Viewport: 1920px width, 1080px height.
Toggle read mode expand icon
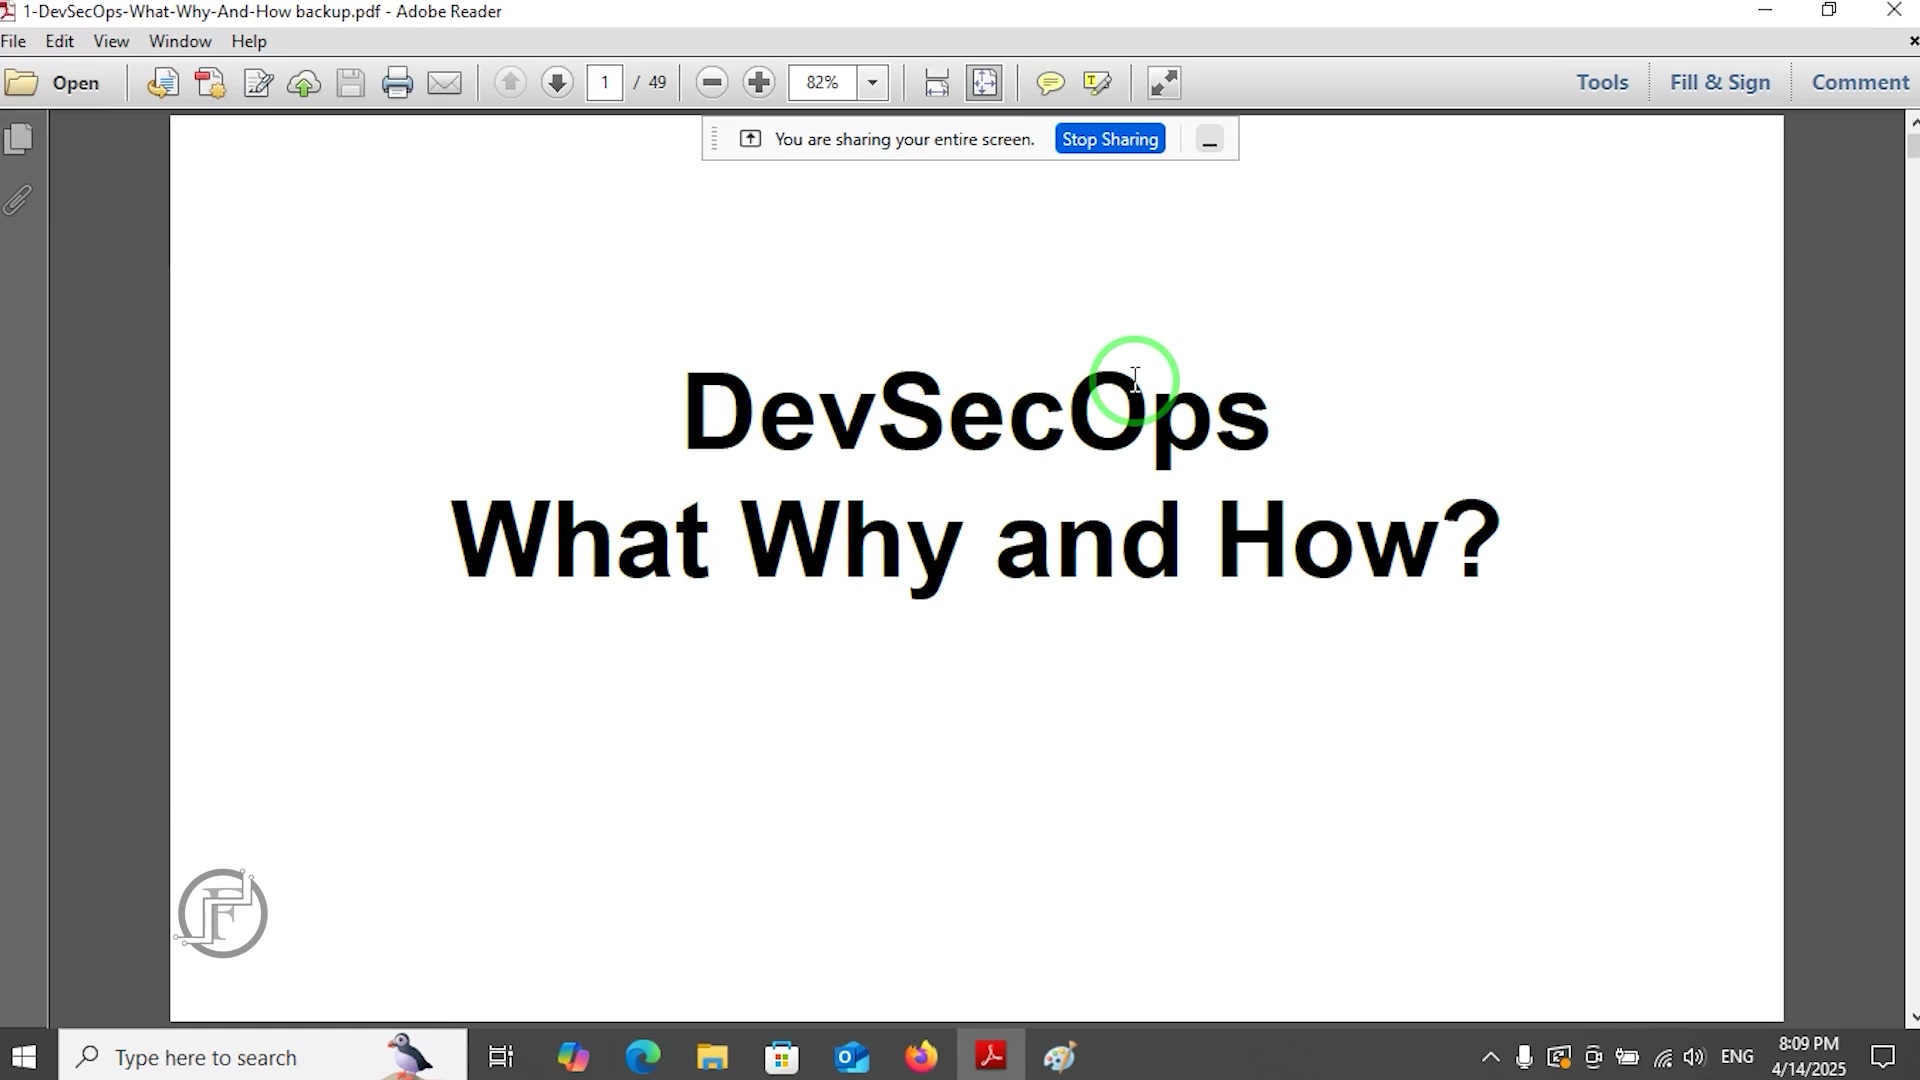click(x=1164, y=82)
